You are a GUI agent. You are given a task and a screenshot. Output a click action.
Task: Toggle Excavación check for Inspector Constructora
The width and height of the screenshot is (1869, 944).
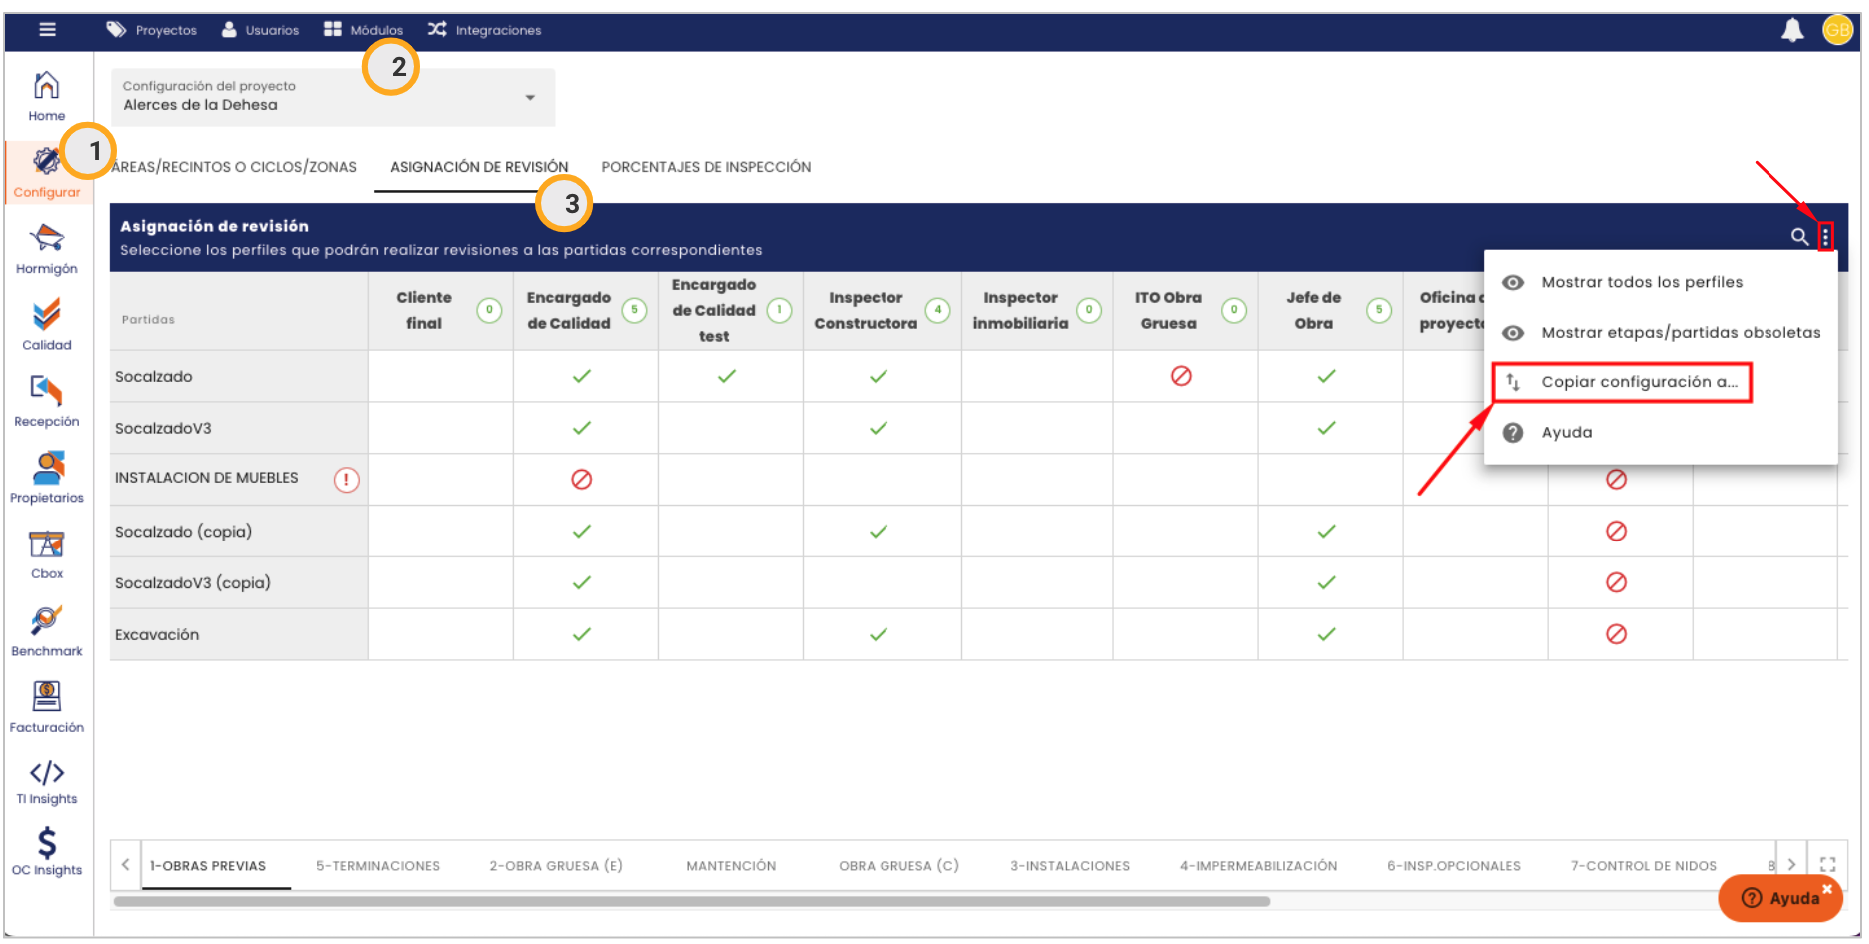point(878,635)
